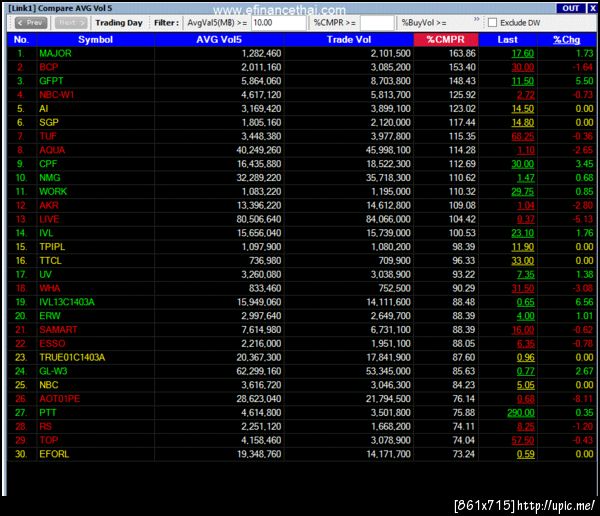Select the AI symbol
Screen dimensions: 600x516
click(44, 109)
